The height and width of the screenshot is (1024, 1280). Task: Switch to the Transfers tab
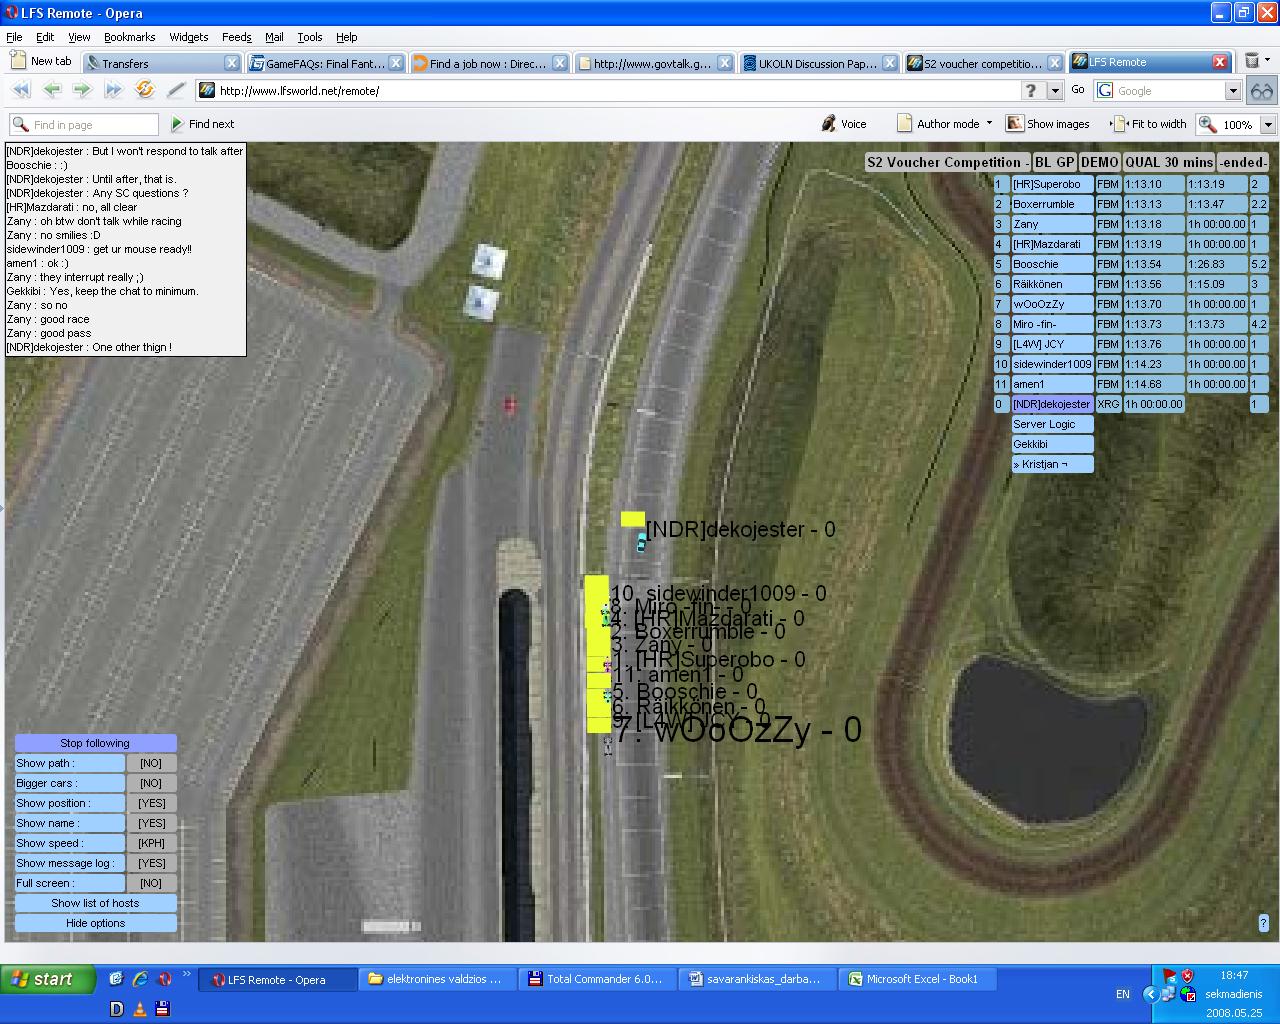[x=162, y=63]
